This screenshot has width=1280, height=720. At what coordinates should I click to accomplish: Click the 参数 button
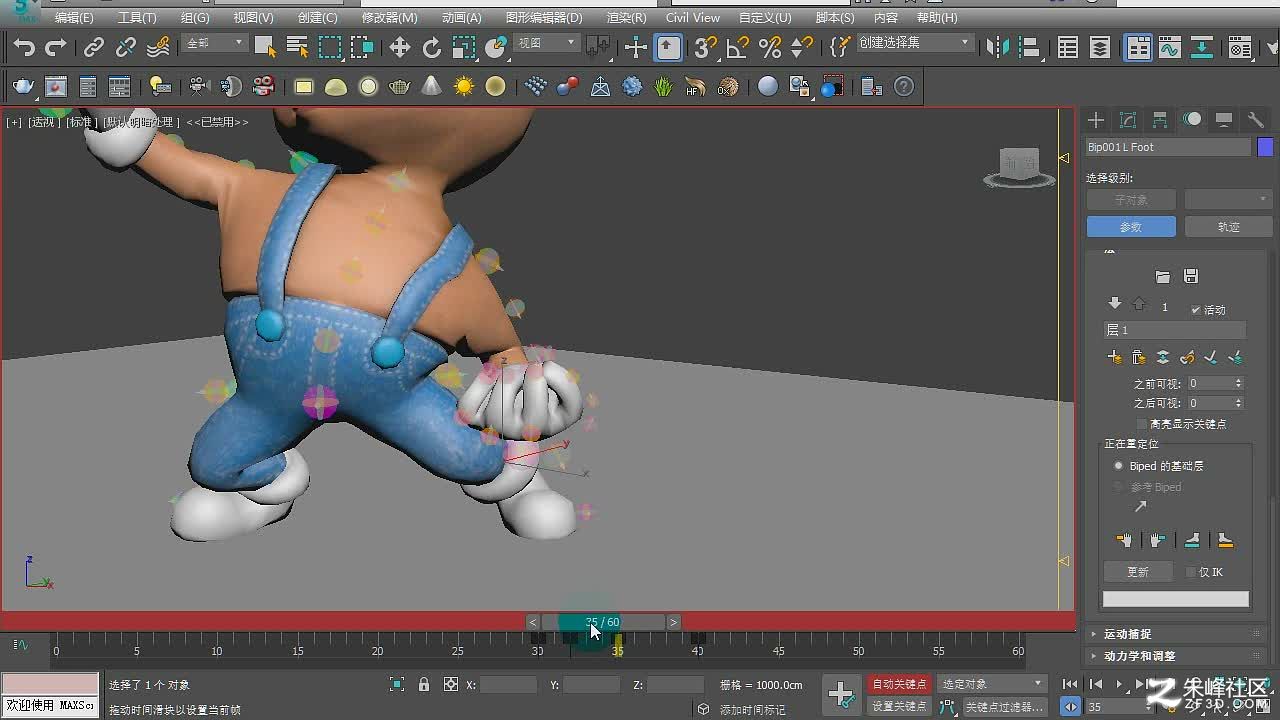point(1131,227)
